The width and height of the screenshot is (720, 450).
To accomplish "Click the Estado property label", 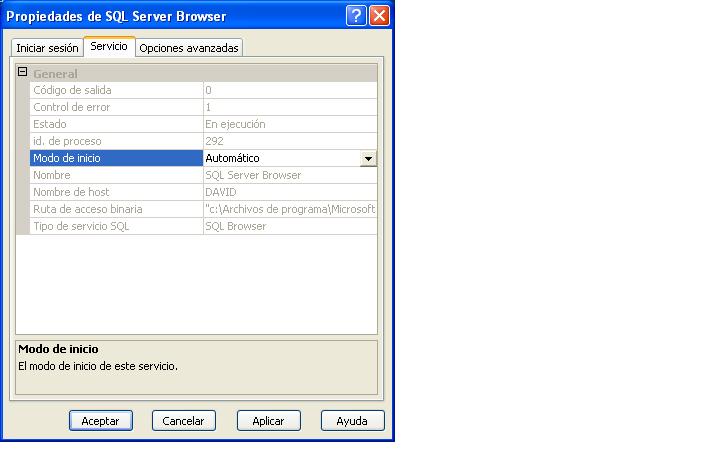I will click(x=50, y=124).
